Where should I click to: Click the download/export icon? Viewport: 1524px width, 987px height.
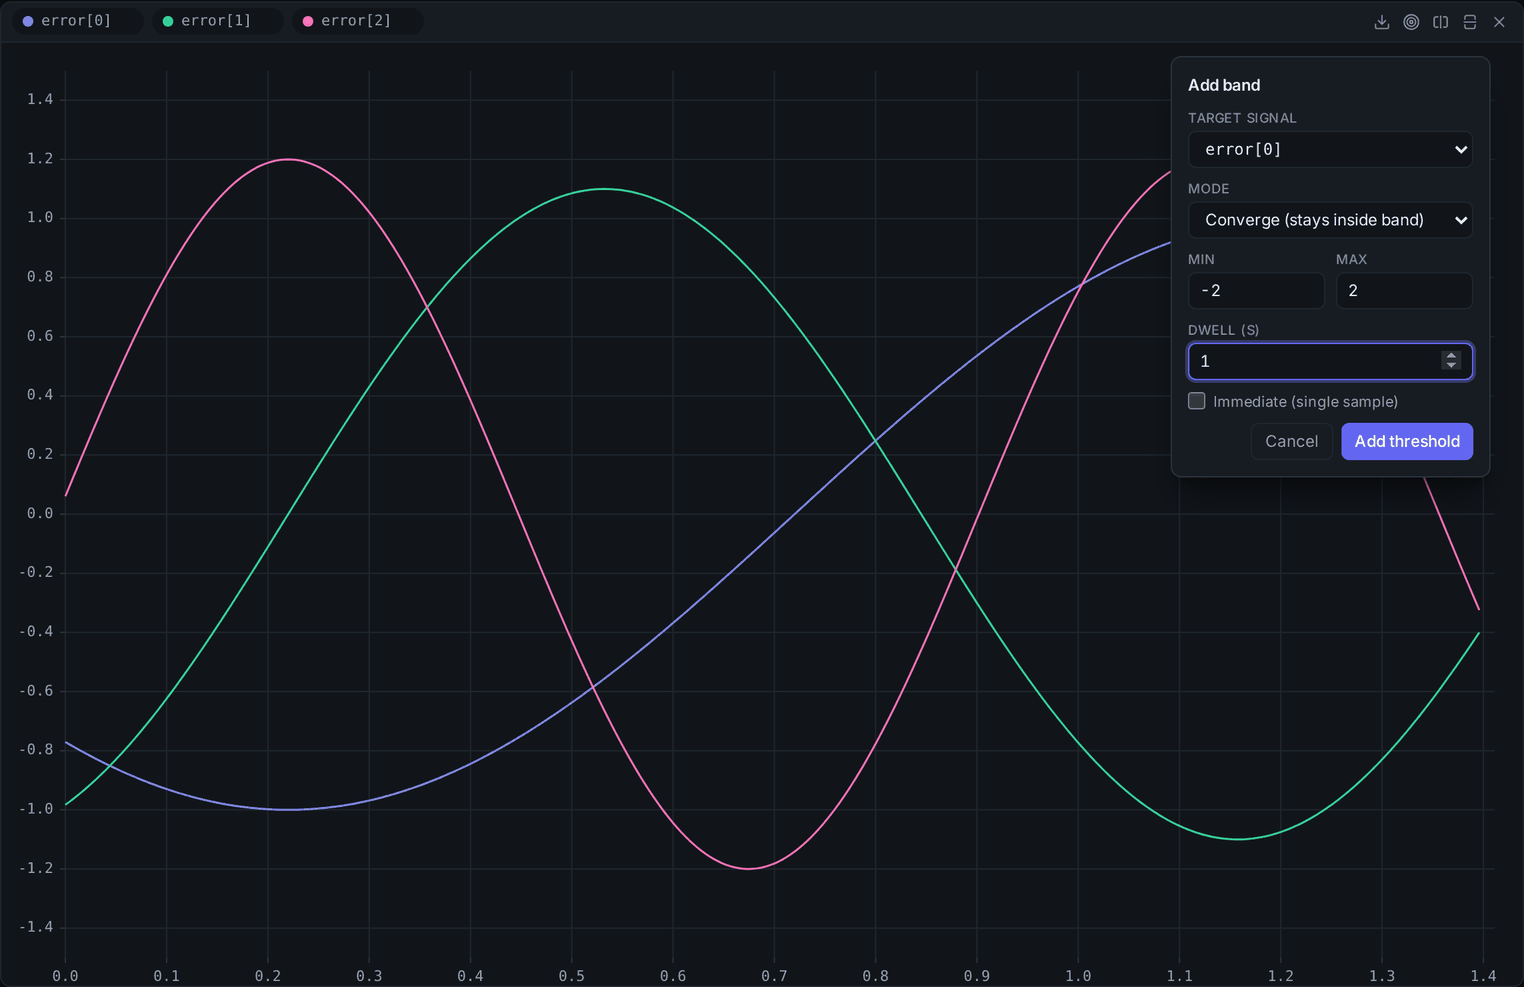(x=1382, y=22)
